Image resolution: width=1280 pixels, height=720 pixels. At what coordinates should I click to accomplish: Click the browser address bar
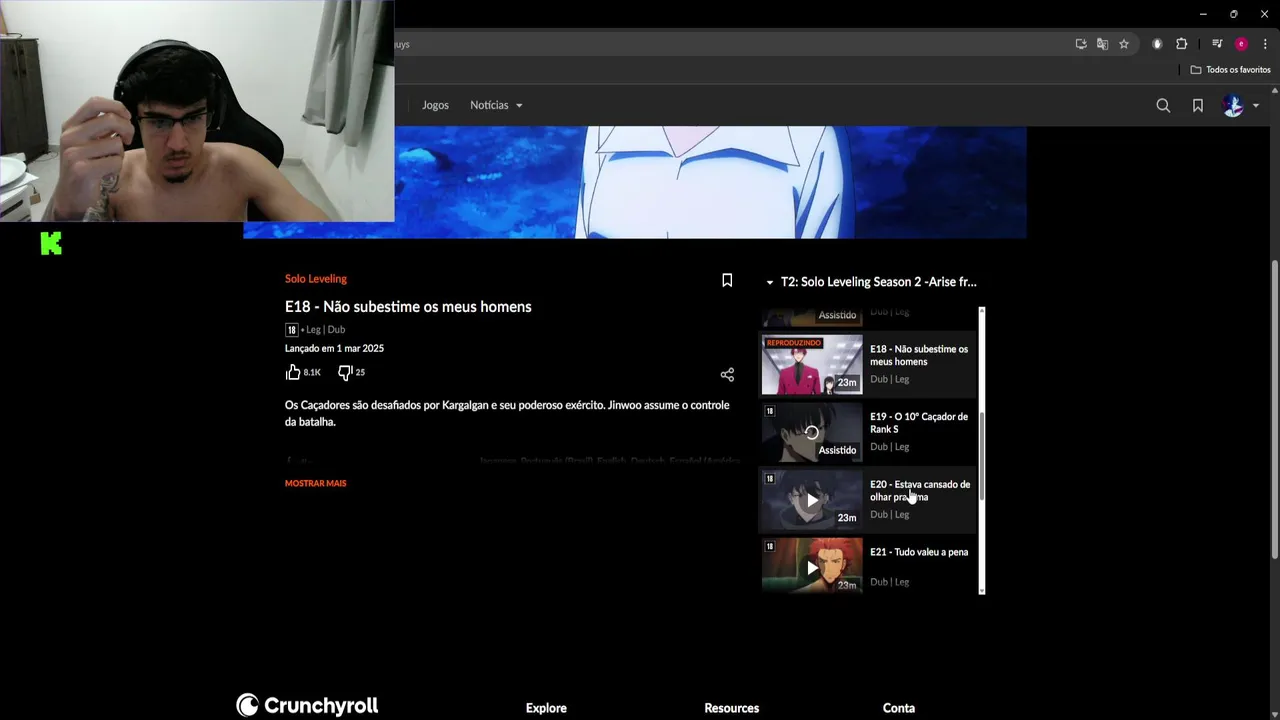pos(730,44)
